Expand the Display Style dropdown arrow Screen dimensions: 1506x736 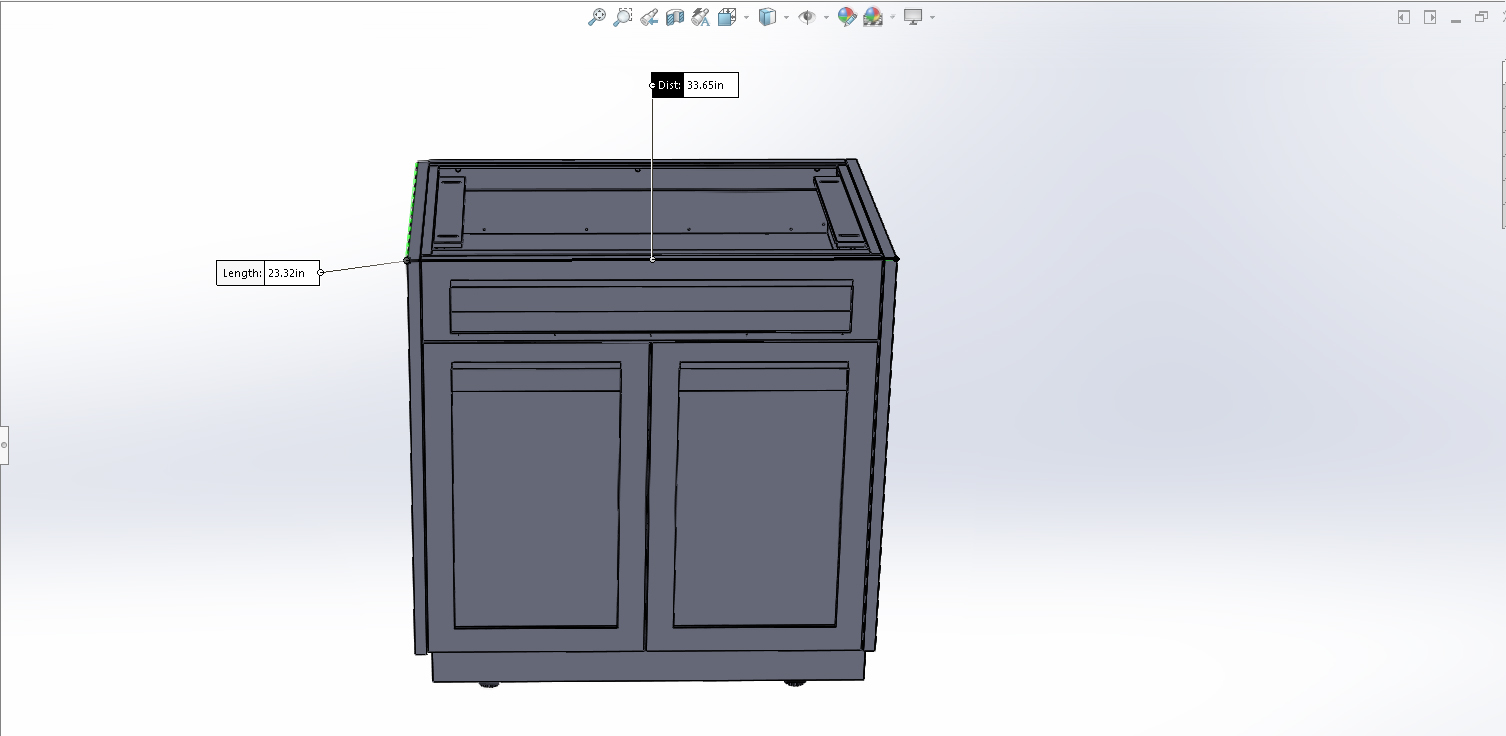pos(786,17)
